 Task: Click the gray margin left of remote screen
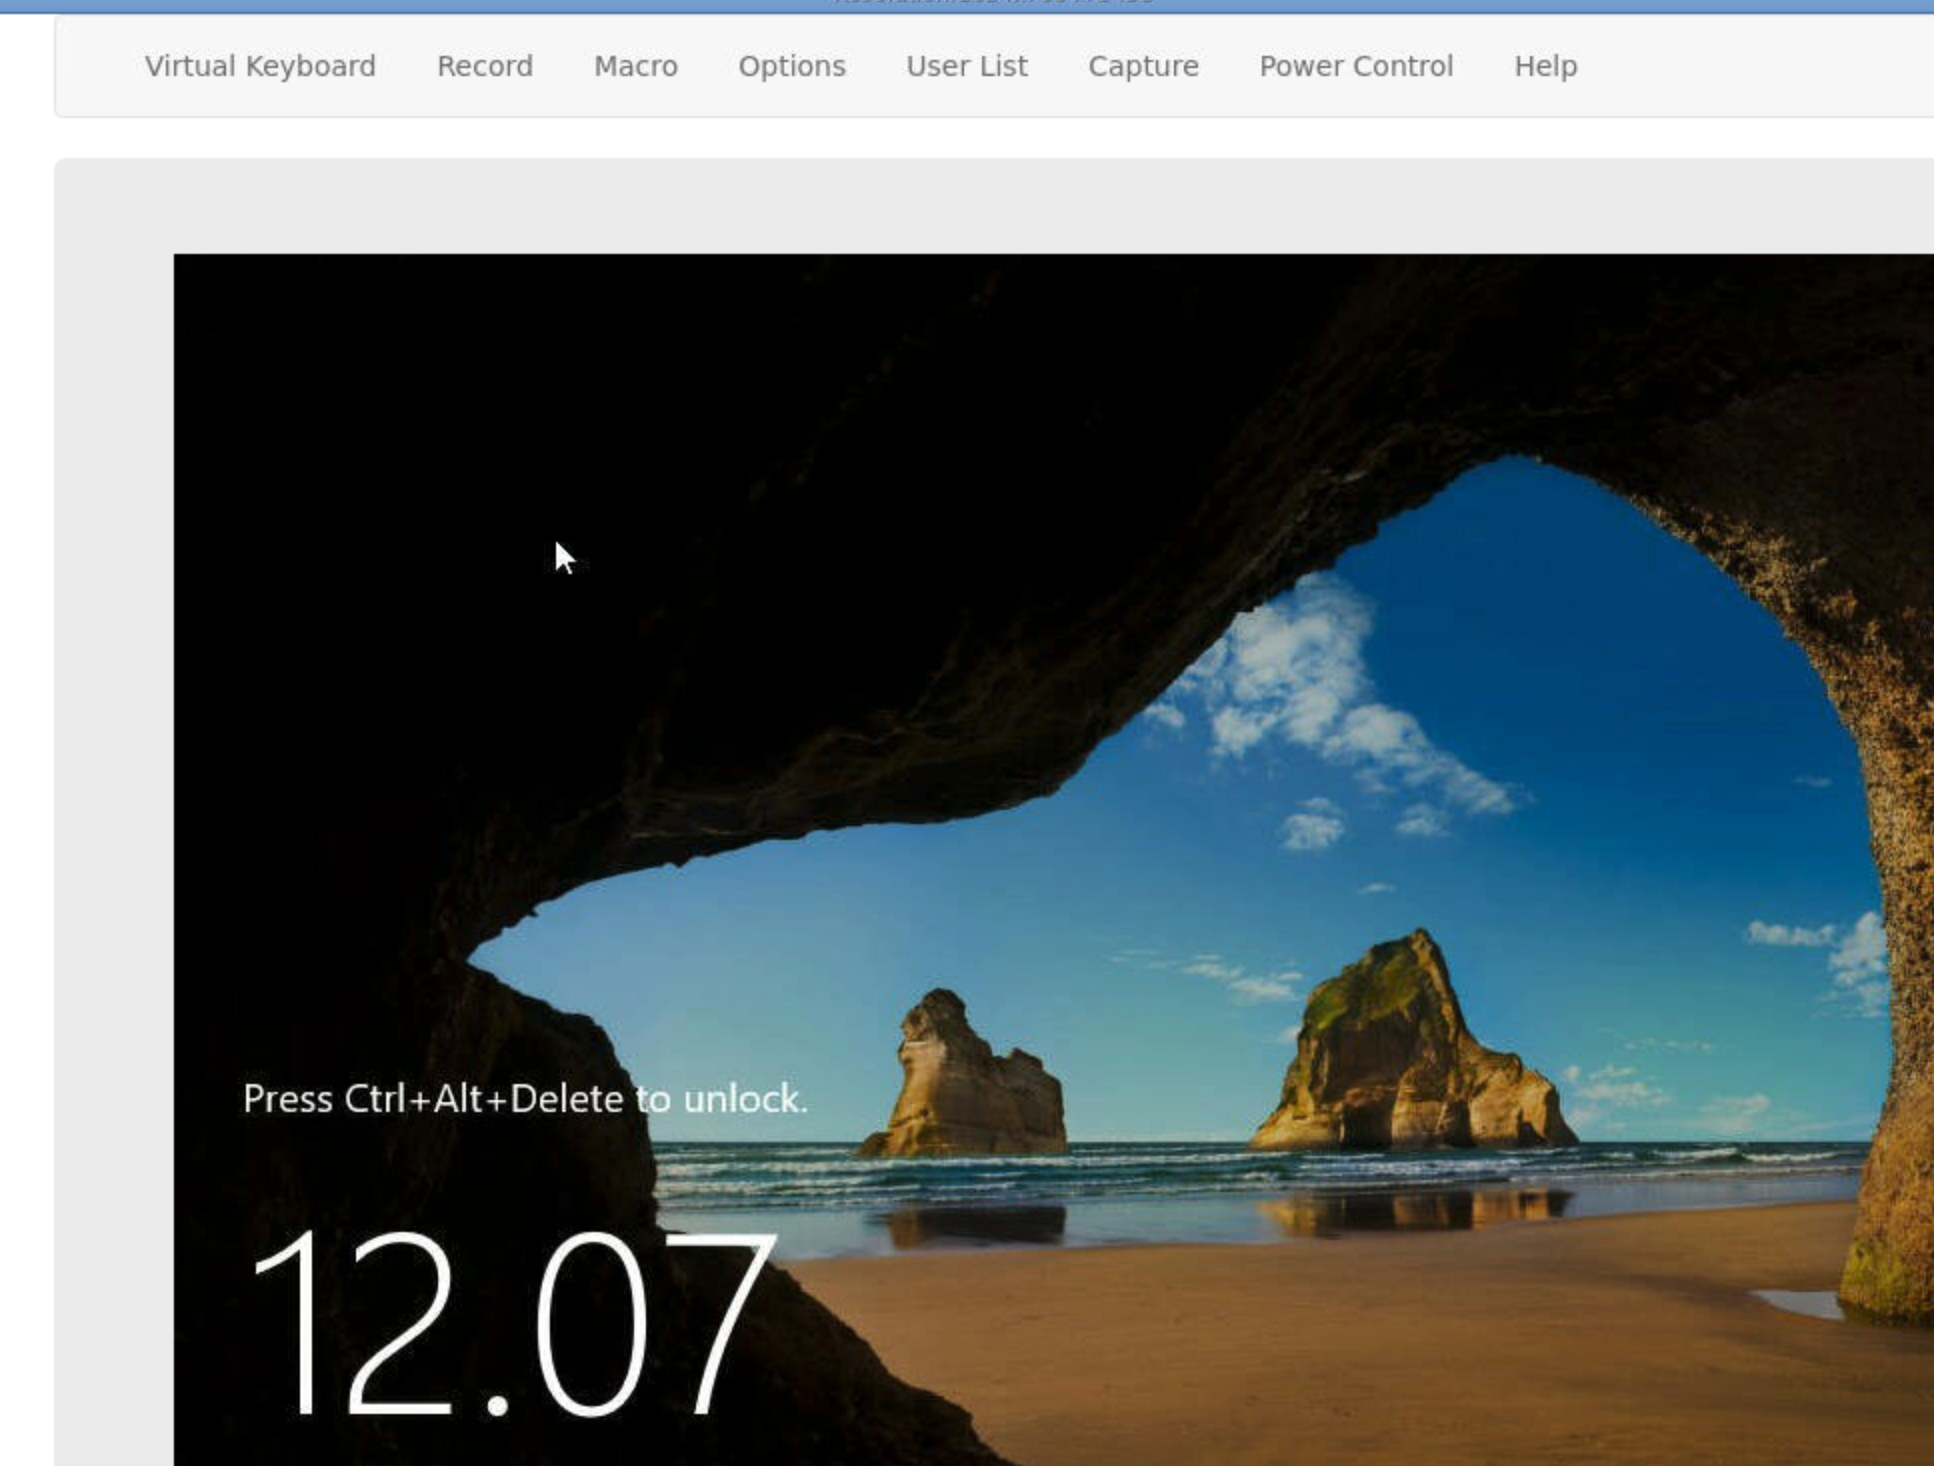(x=113, y=800)
